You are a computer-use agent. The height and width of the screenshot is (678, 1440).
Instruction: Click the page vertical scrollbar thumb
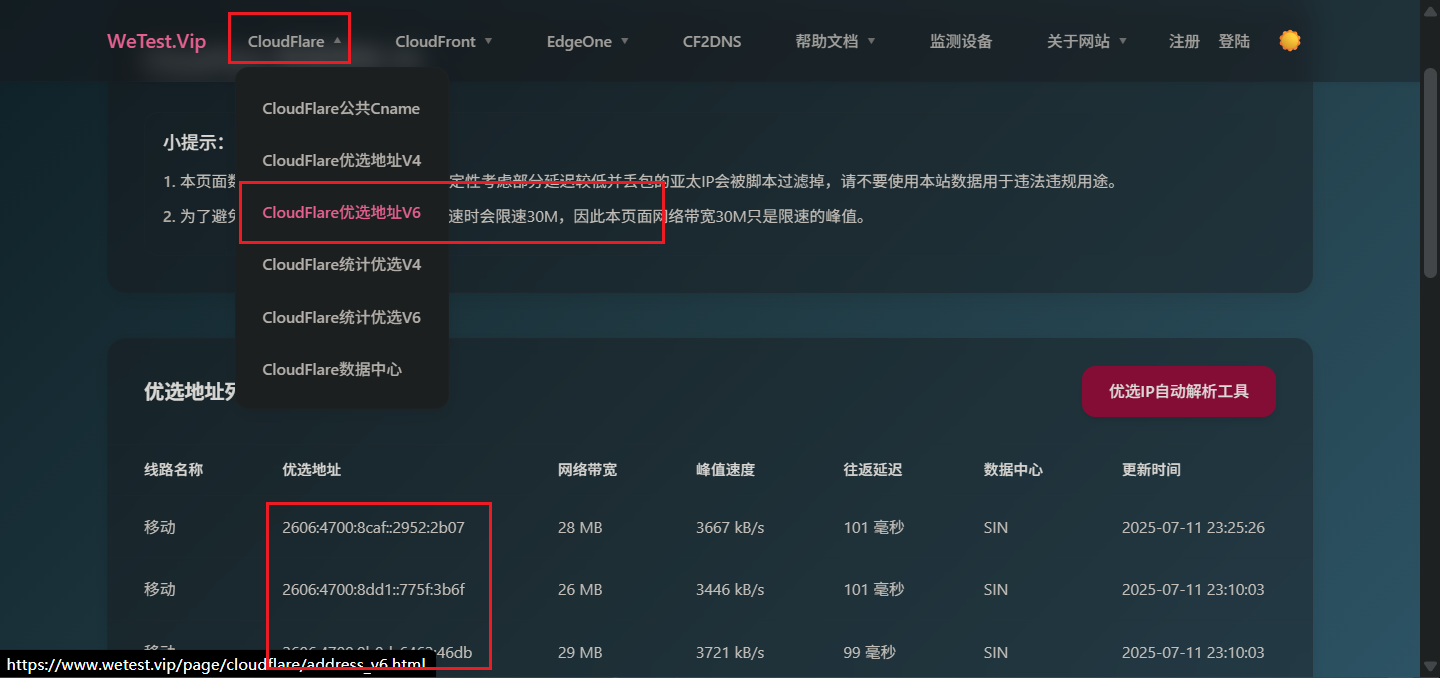click(x=1430, y=172)
